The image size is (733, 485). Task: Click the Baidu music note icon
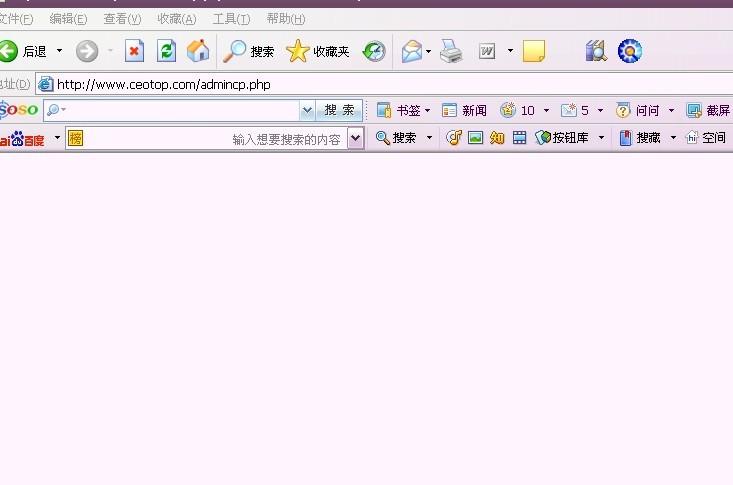[x=453, y=138]
